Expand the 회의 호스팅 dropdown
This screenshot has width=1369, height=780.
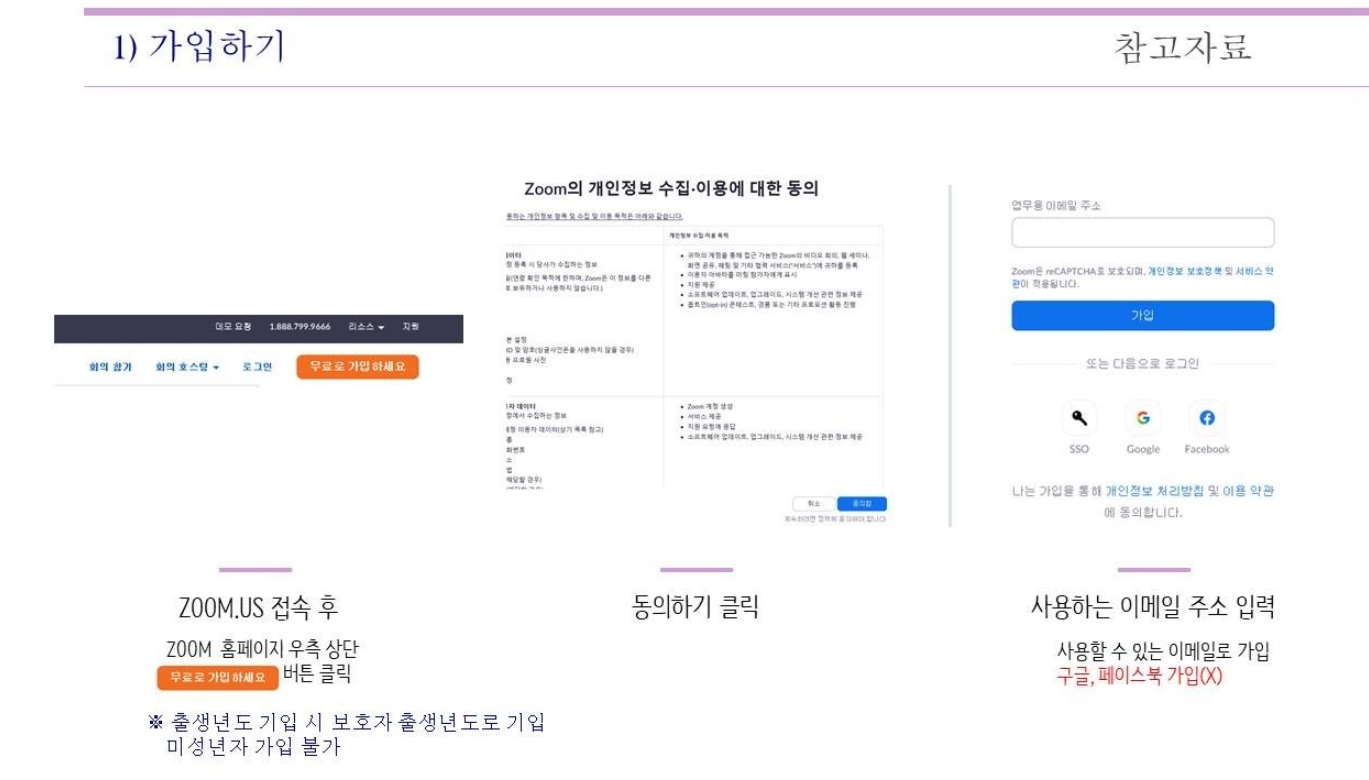coord(187,368)
